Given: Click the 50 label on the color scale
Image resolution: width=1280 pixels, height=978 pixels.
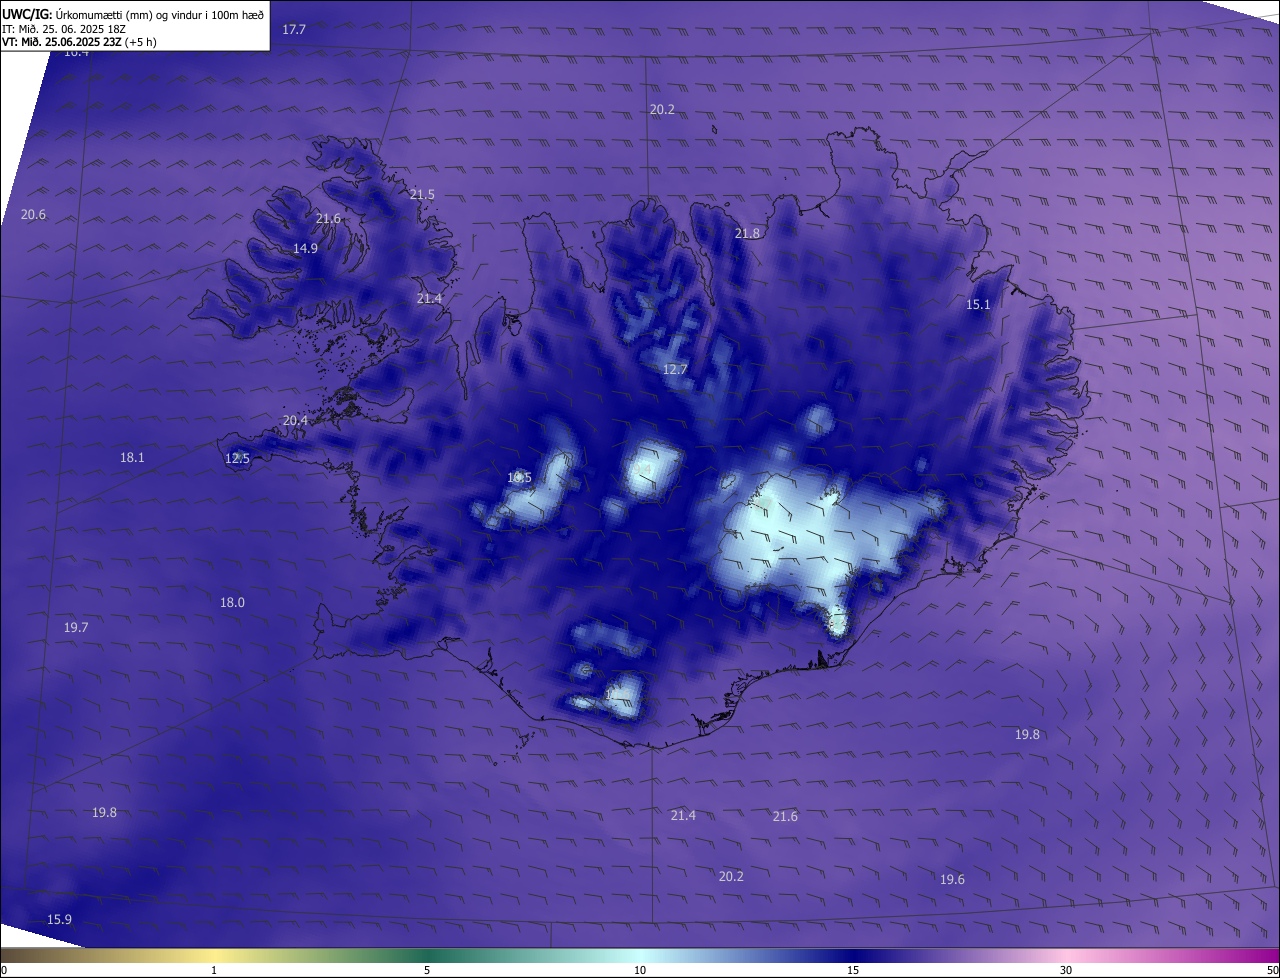Looking at the screenshot, I should (1271, 970).
